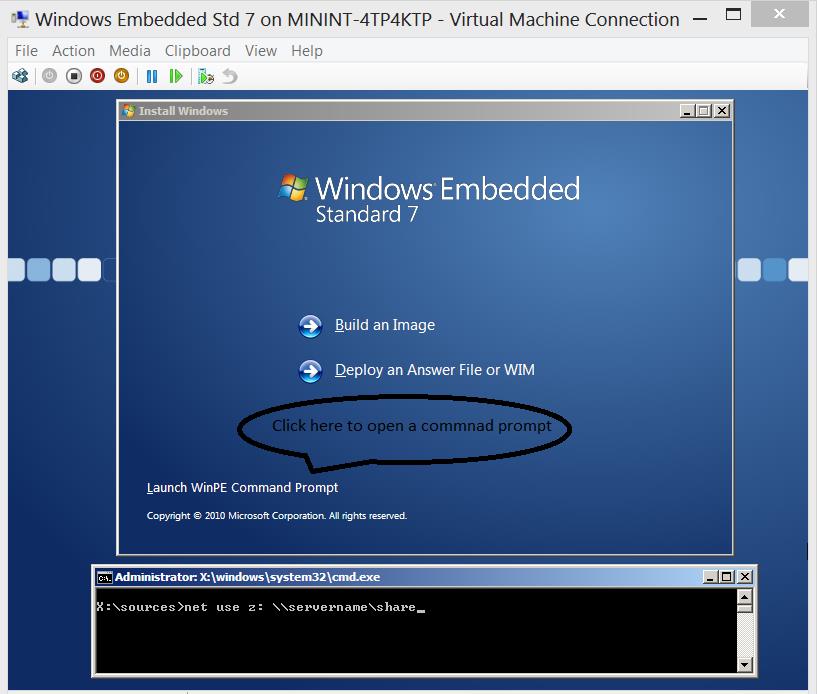
Task: Click the Virtual Machine Connection title bar icon
Action: [20, 19]
